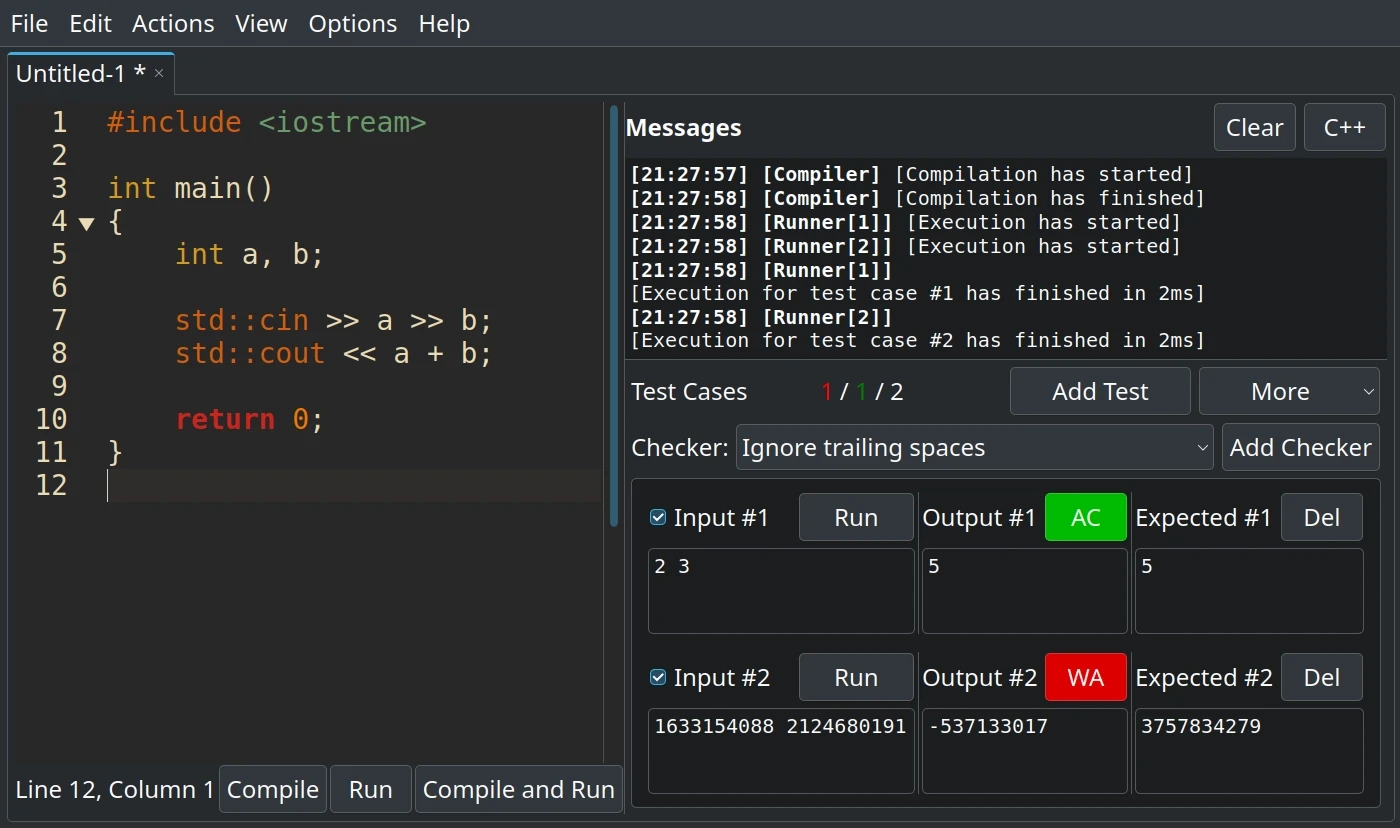Run test case #2
1400x828 pixels.
(856, 677)
